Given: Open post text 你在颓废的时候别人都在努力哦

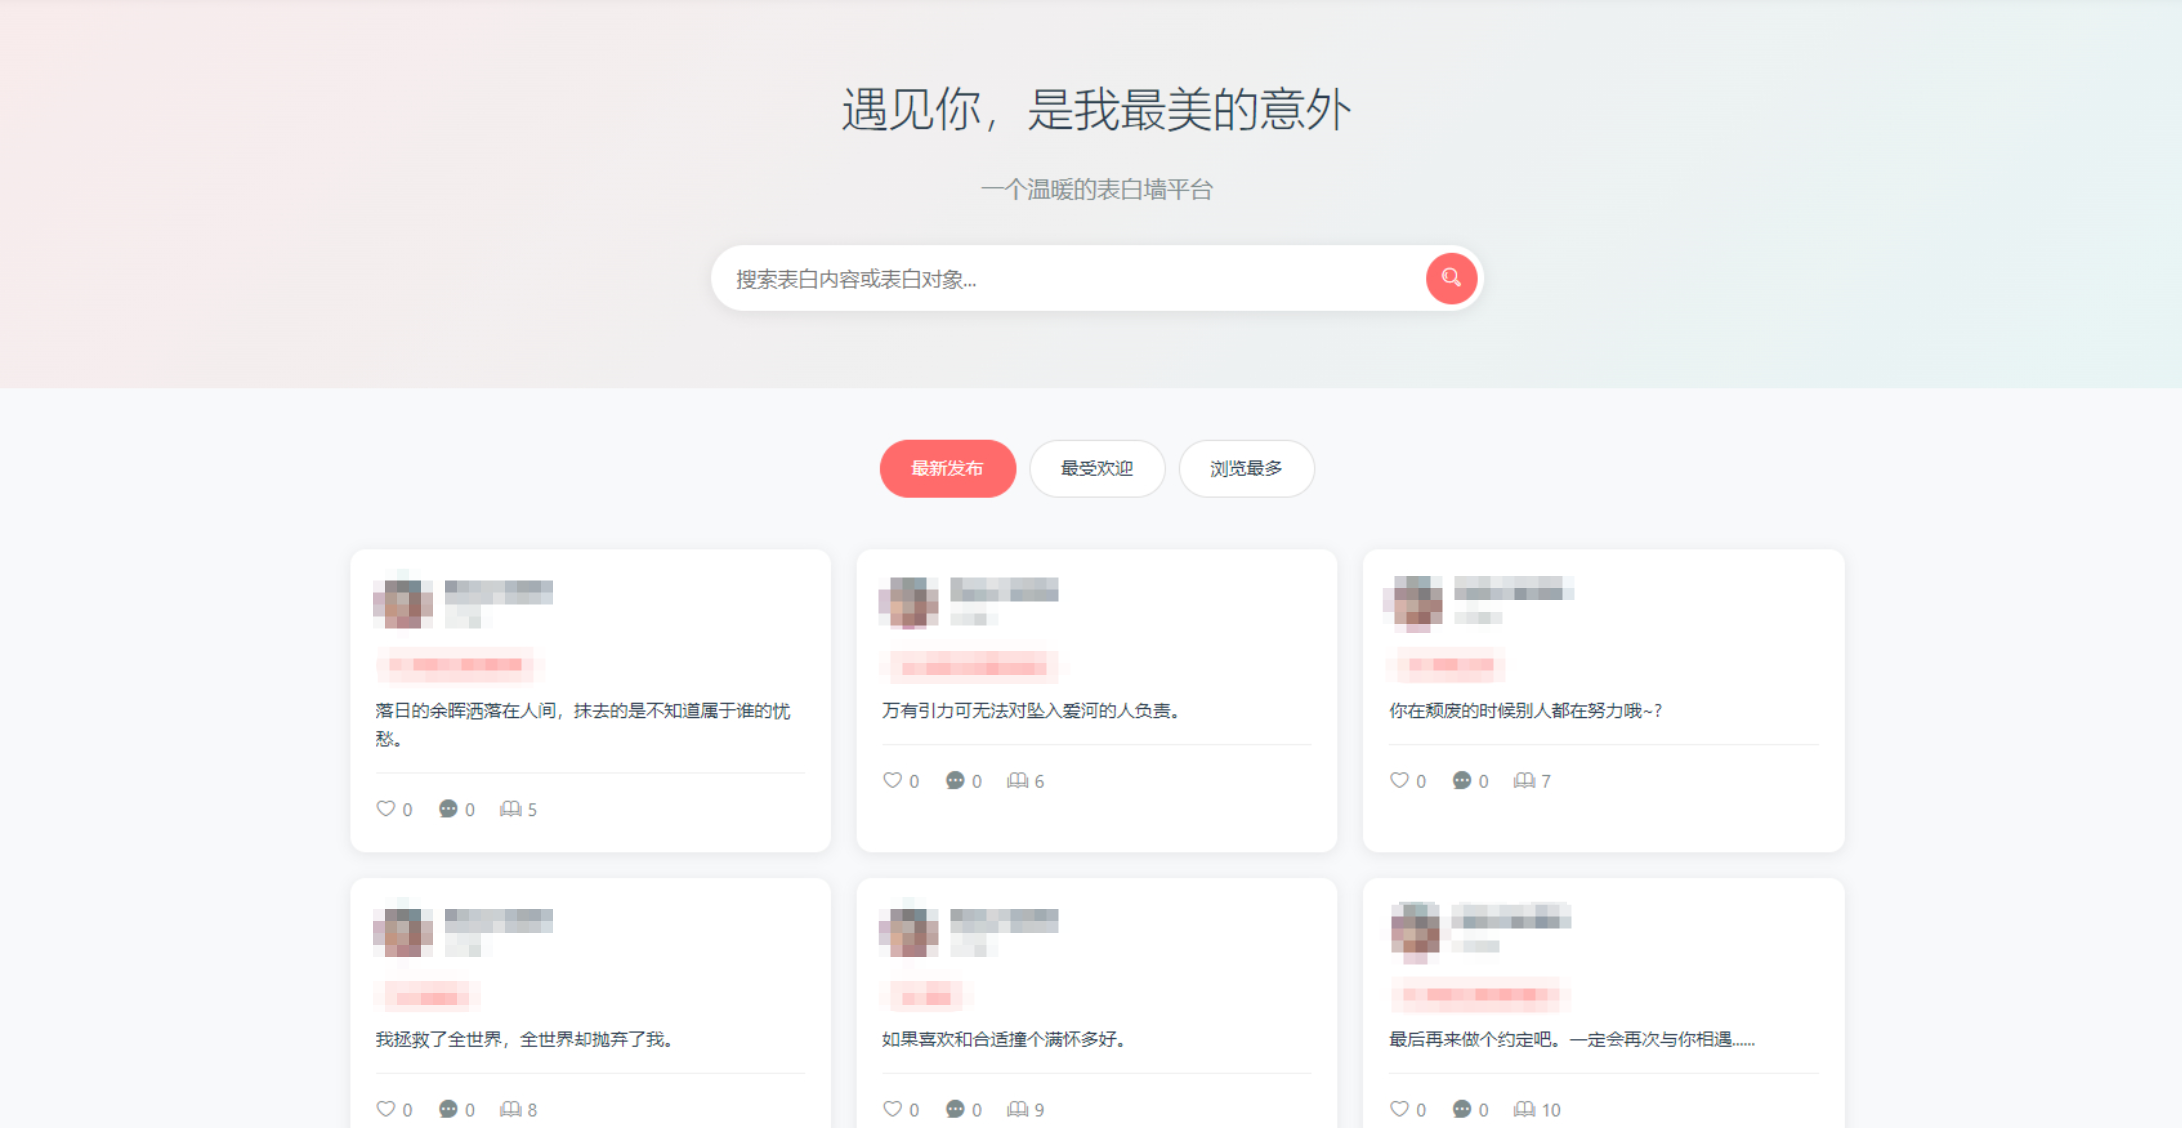Looking at the screenshot, I should [x=1526, y=711].
